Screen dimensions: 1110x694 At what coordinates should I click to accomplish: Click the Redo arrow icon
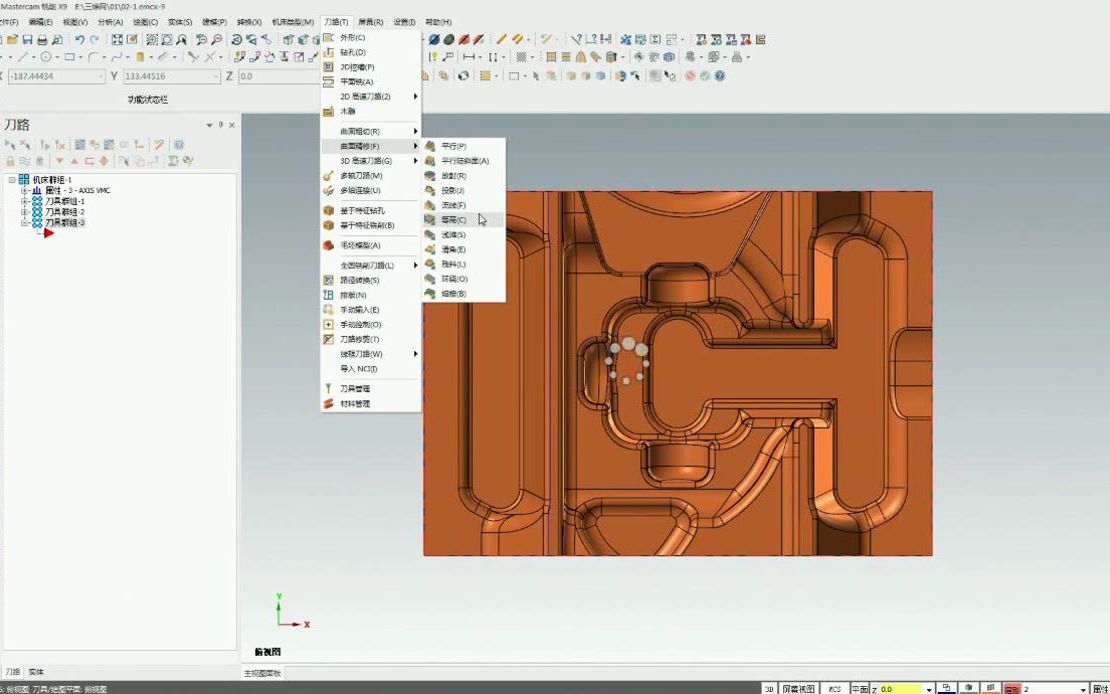[94, 40]
